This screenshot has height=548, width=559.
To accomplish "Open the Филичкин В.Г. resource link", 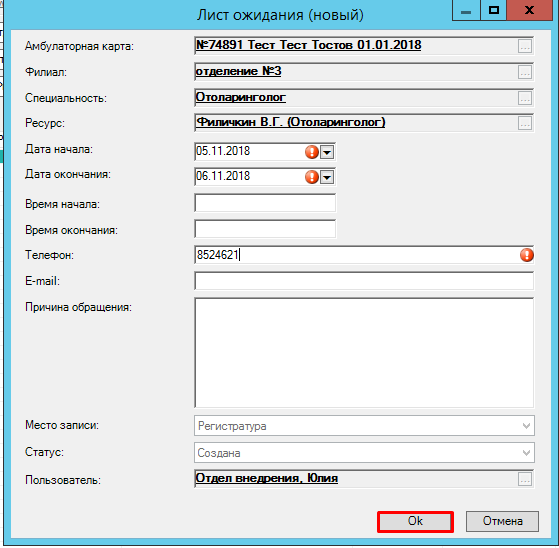I will (291, 122).
